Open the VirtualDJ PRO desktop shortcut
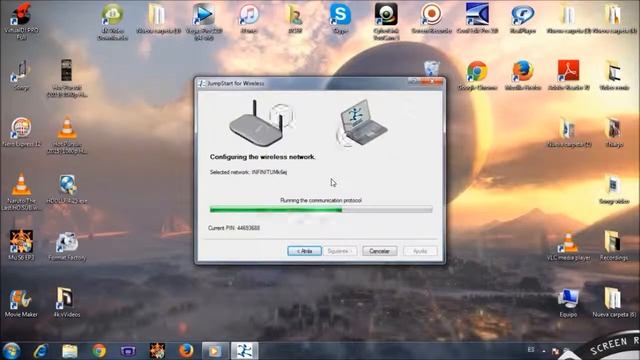640x360 pixels. [x=21, y=21]
